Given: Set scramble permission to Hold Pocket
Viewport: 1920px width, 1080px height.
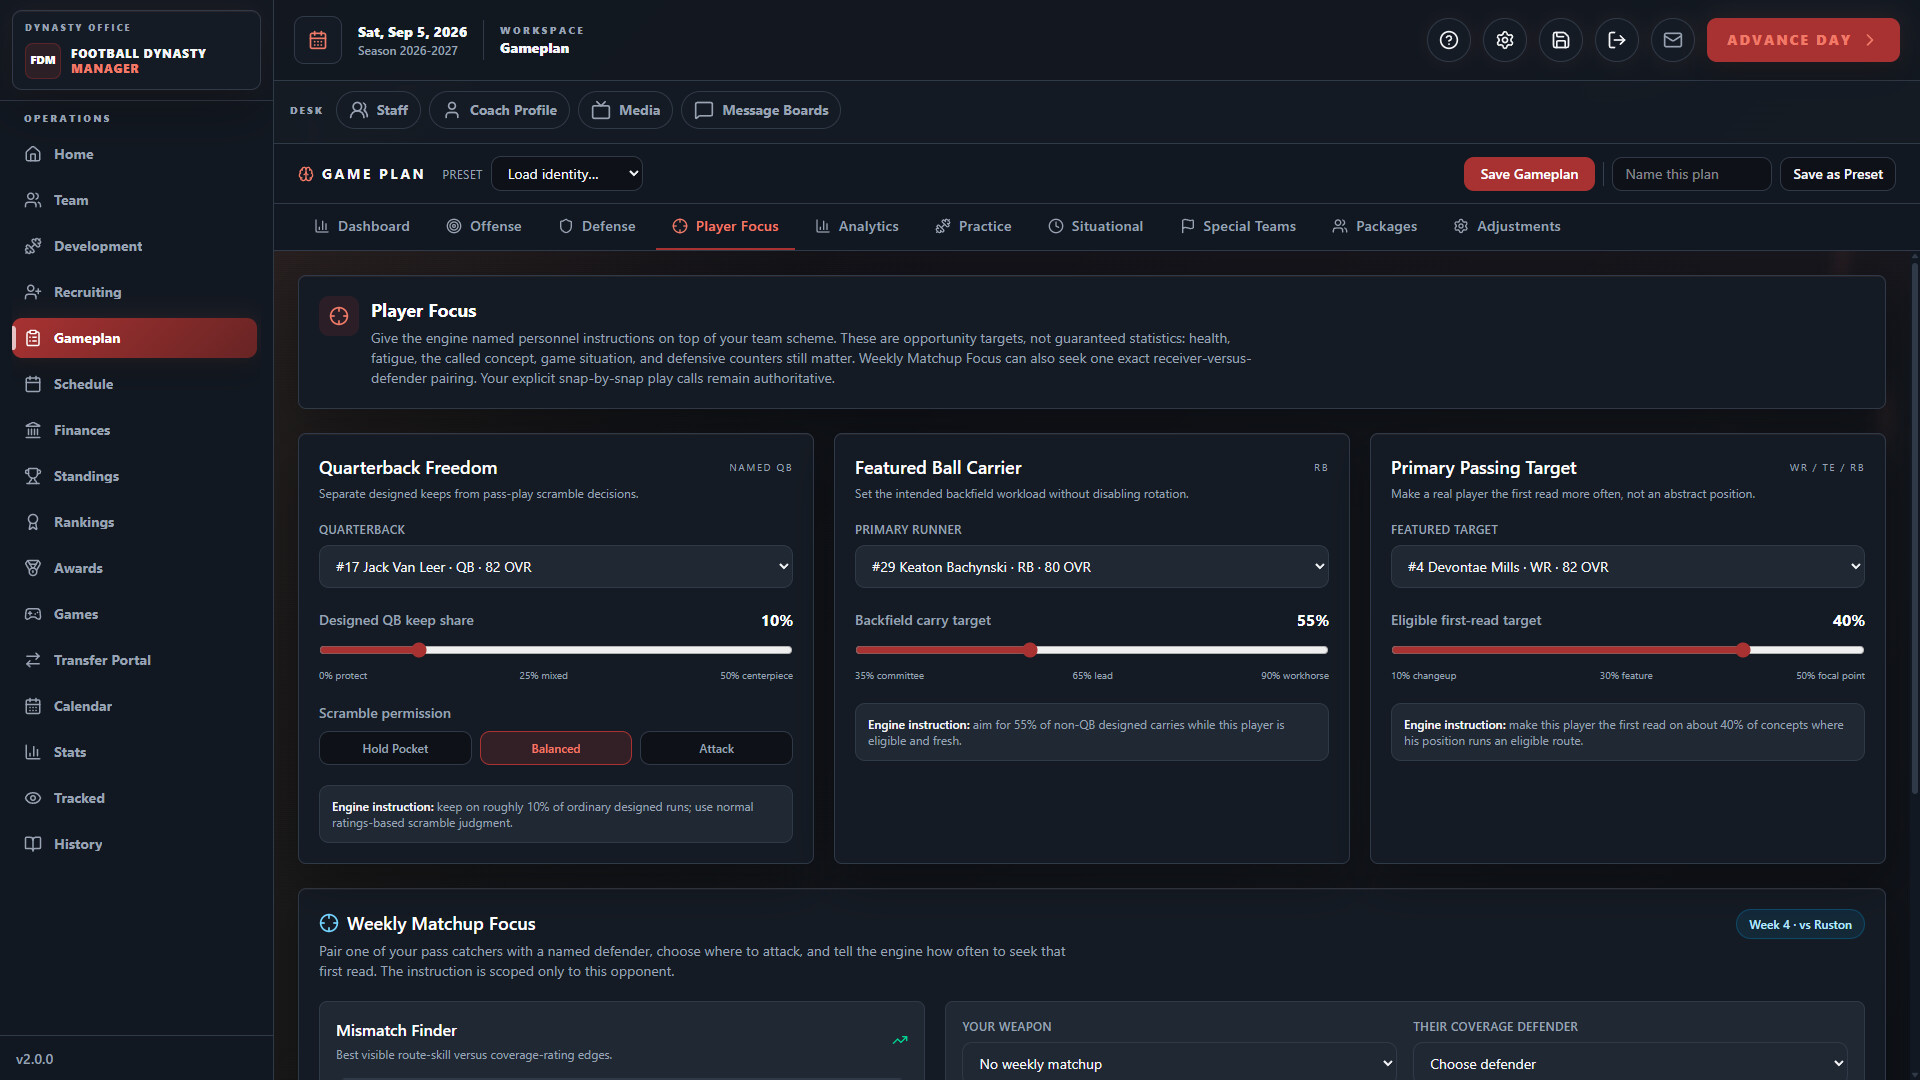Looking at the screenshot, I should [x=395, y=748].
